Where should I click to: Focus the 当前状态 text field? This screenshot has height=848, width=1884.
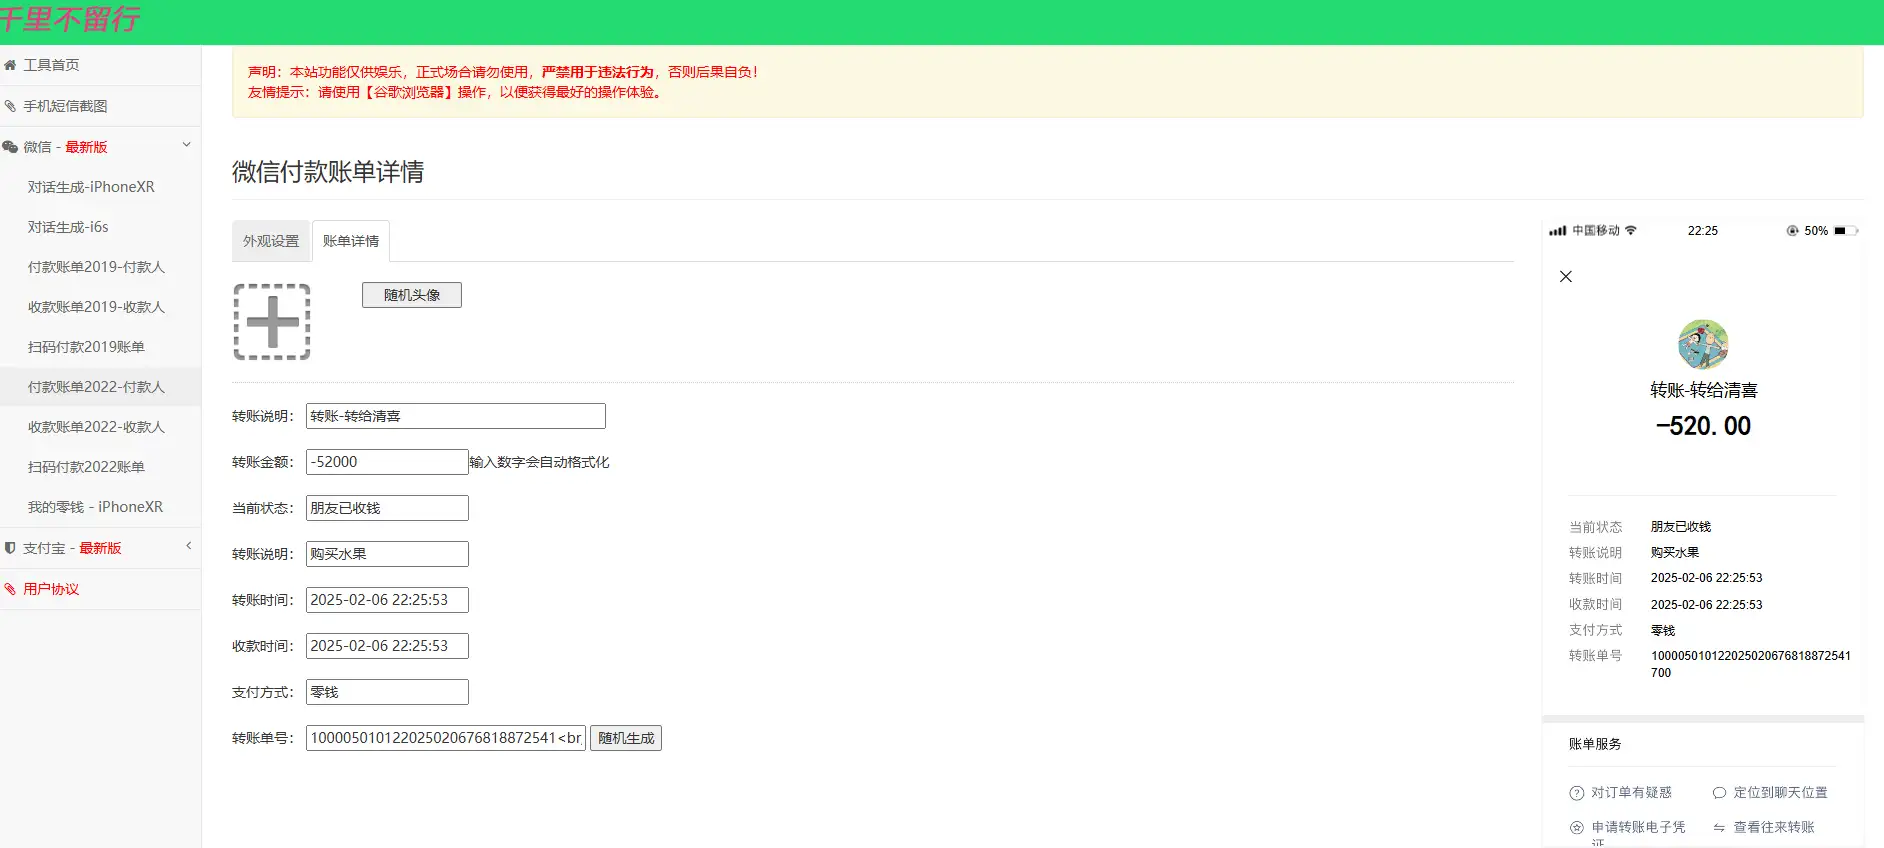pos(387,508)
